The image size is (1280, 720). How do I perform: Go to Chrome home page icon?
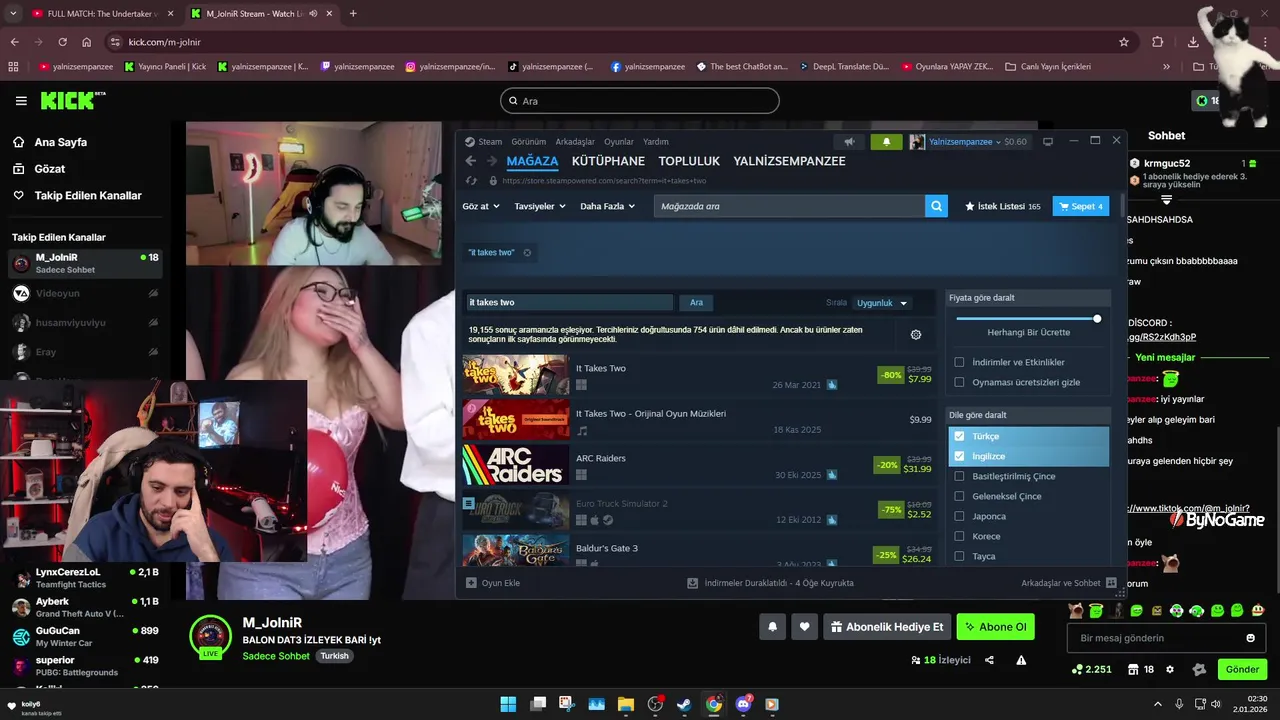(87, 42)
